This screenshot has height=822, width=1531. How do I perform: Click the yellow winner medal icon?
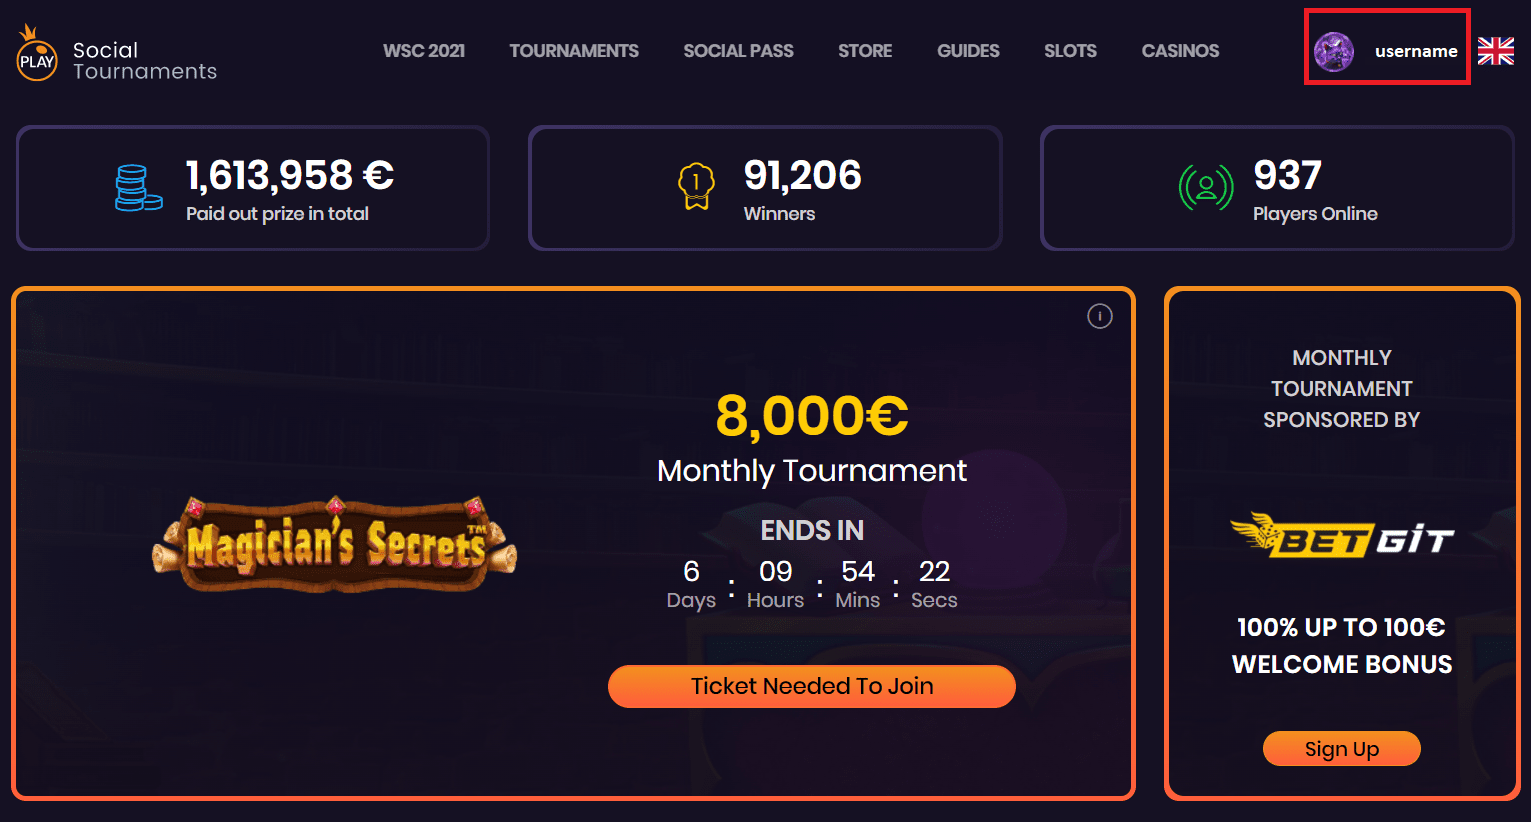696,186
